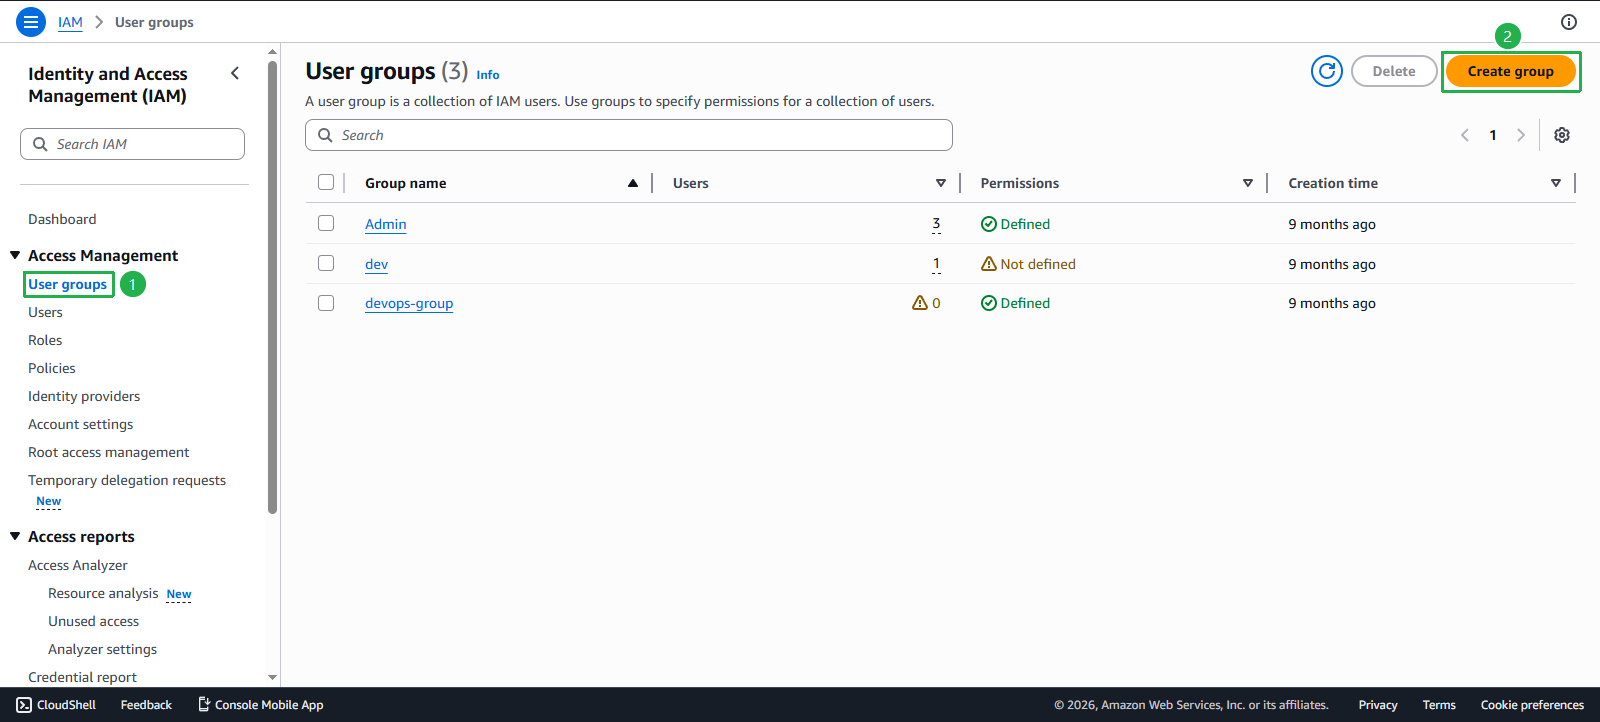
Task: Open Unused access in the sidebar
Action: pyautogui.click(x=93, y=621)
